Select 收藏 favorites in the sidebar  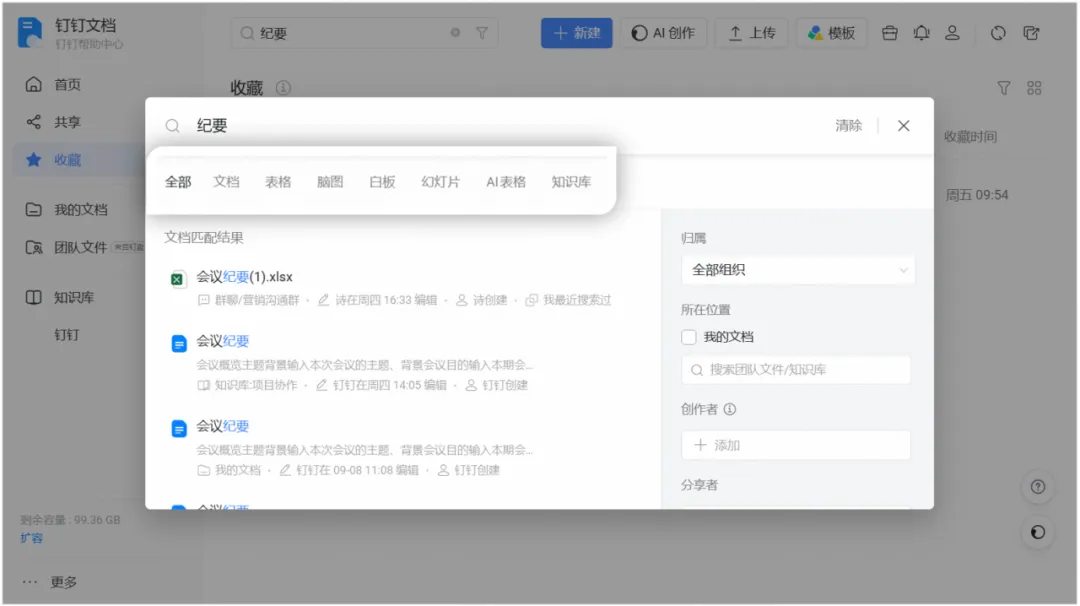(x=68, y=160)
